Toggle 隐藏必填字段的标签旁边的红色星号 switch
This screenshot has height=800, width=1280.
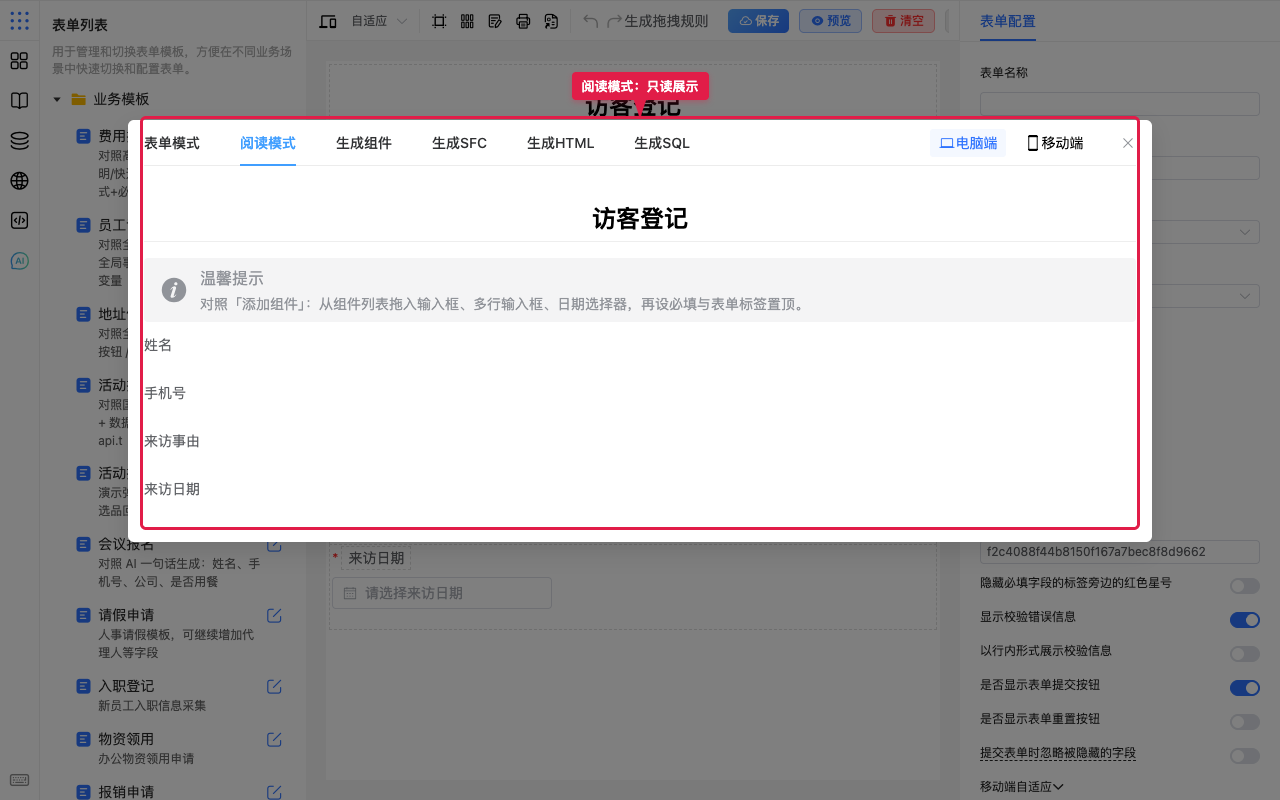click(x=1245, y=586)
